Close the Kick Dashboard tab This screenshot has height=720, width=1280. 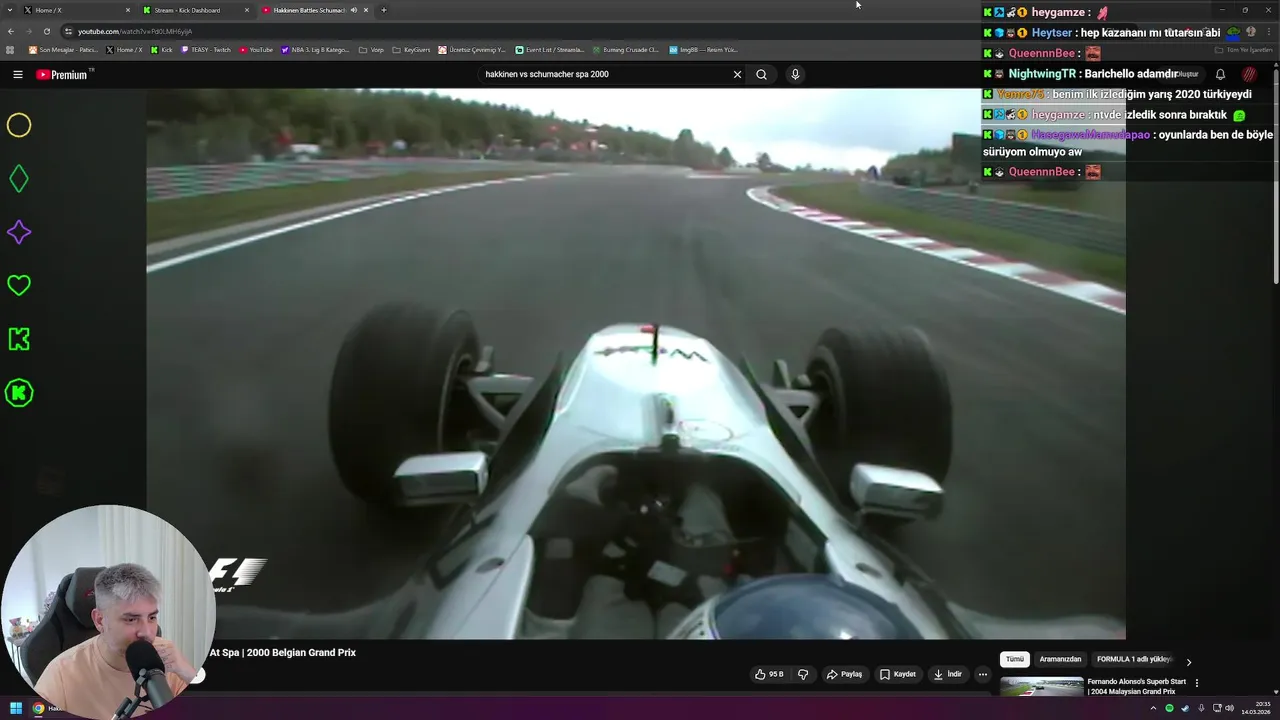click(x=247, y=10)
